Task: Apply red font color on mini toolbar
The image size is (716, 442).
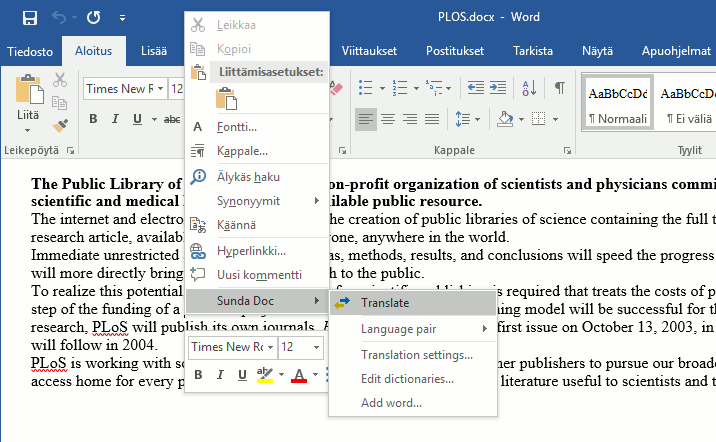Action: 299,375
